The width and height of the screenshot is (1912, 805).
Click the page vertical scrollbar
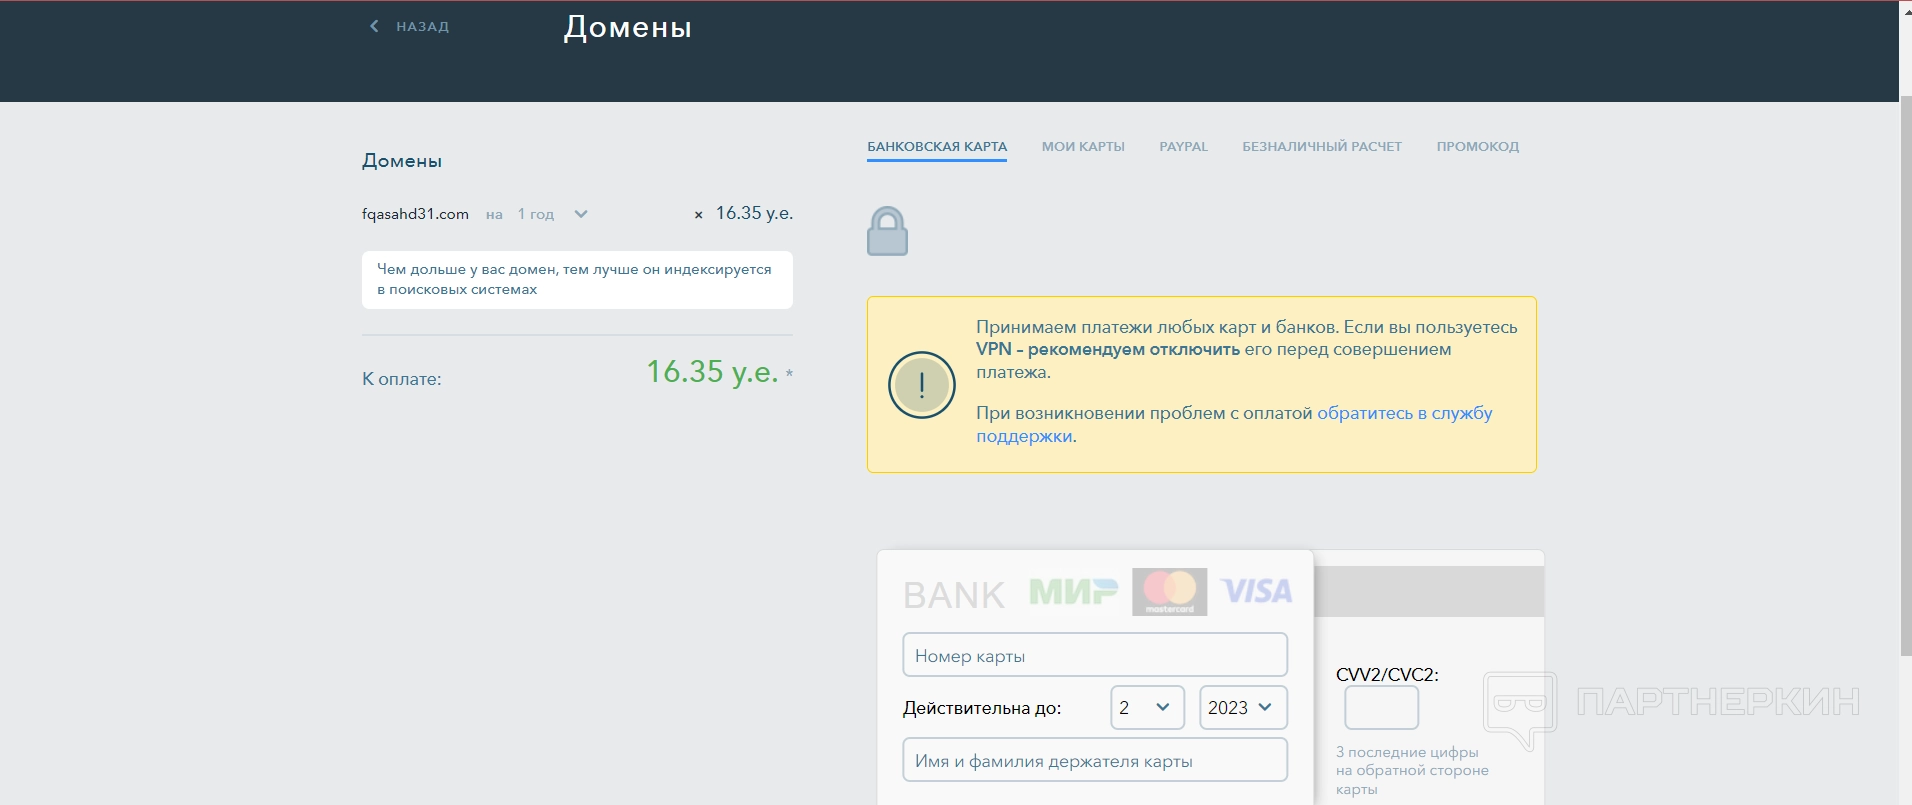coord(1905,378)
